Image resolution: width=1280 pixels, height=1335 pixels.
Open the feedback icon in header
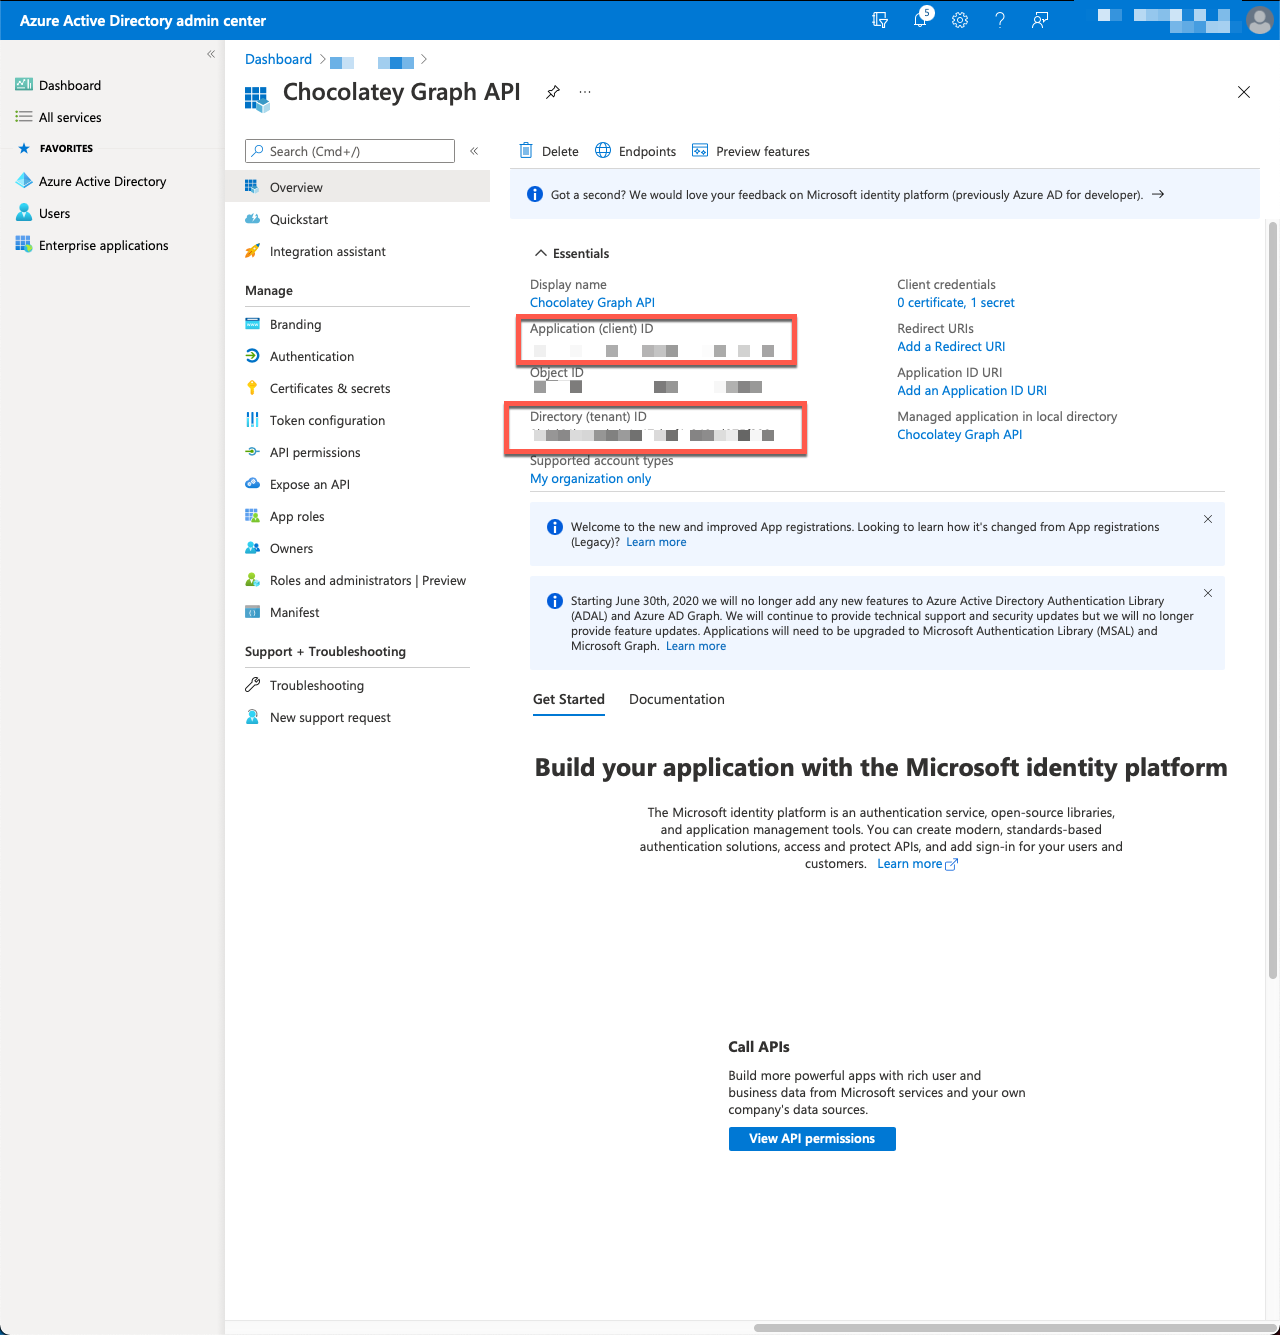pos(1040,20)
